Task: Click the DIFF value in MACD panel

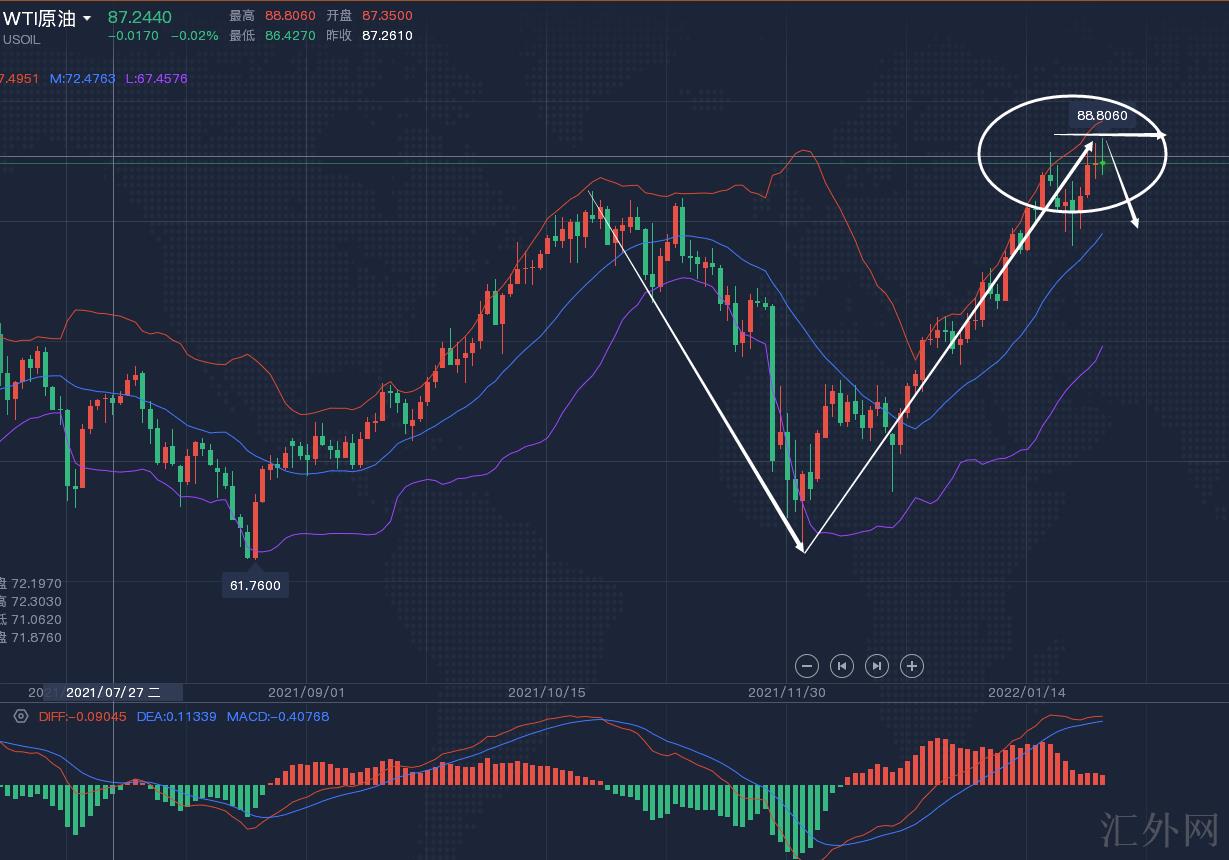Action: (82, 717)
